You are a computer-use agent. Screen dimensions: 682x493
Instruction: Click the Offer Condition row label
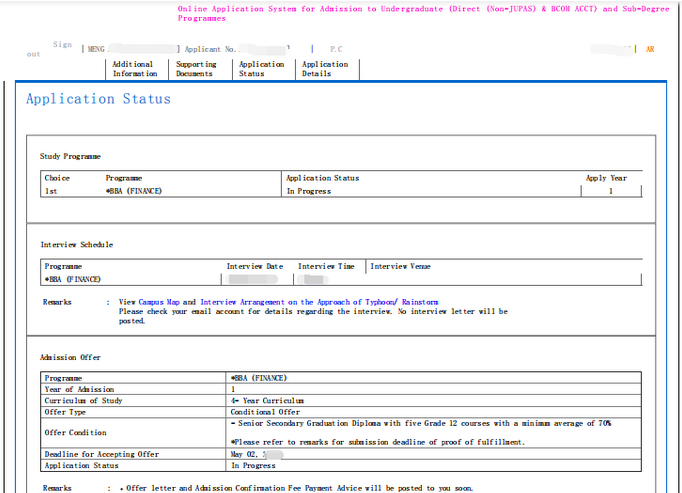tap(76, 432)
